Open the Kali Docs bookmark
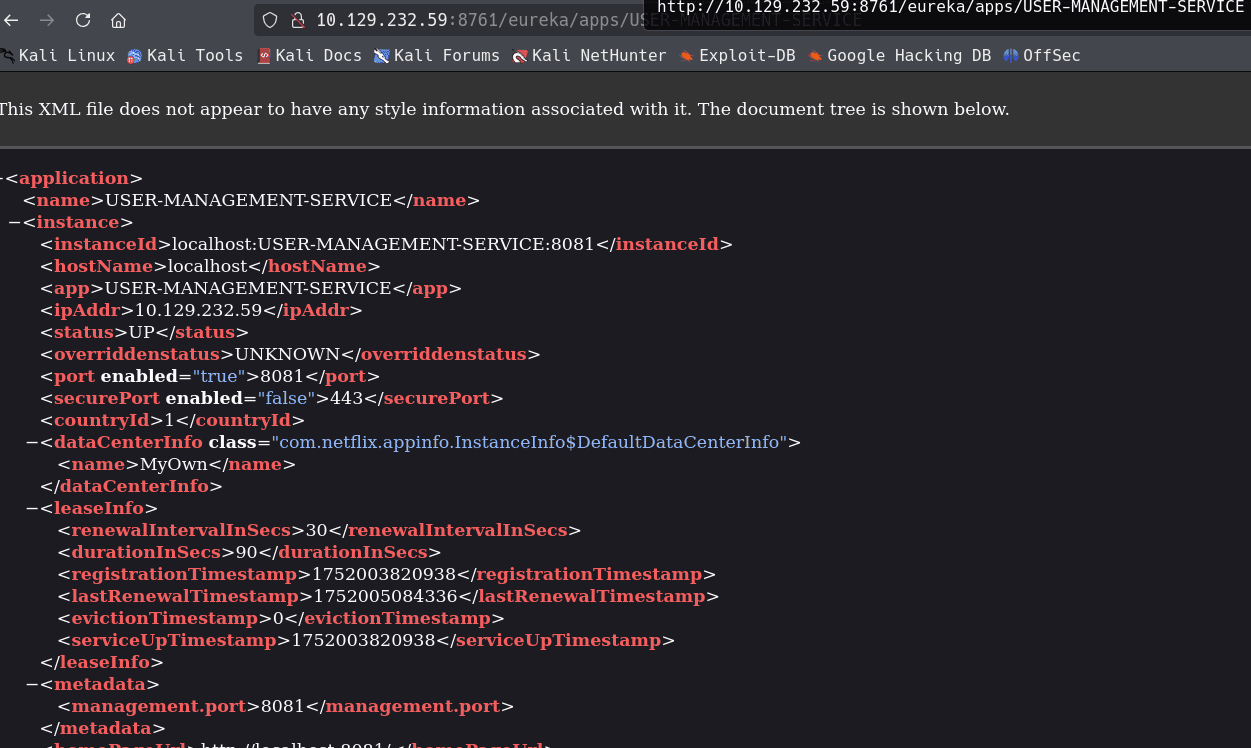This screenshot has height=748, width=1251. tap(309, 56)
